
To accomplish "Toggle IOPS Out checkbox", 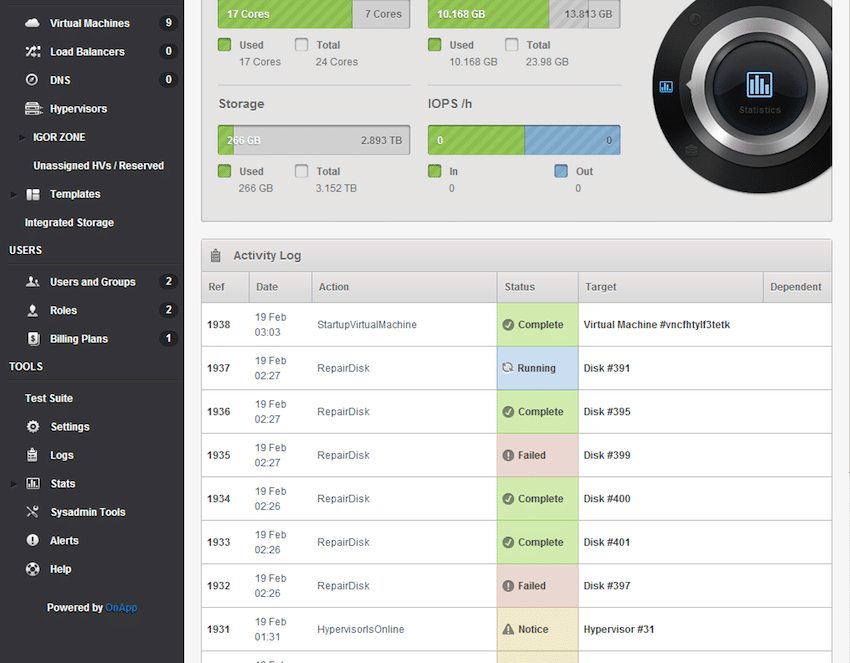I will 561,171.
